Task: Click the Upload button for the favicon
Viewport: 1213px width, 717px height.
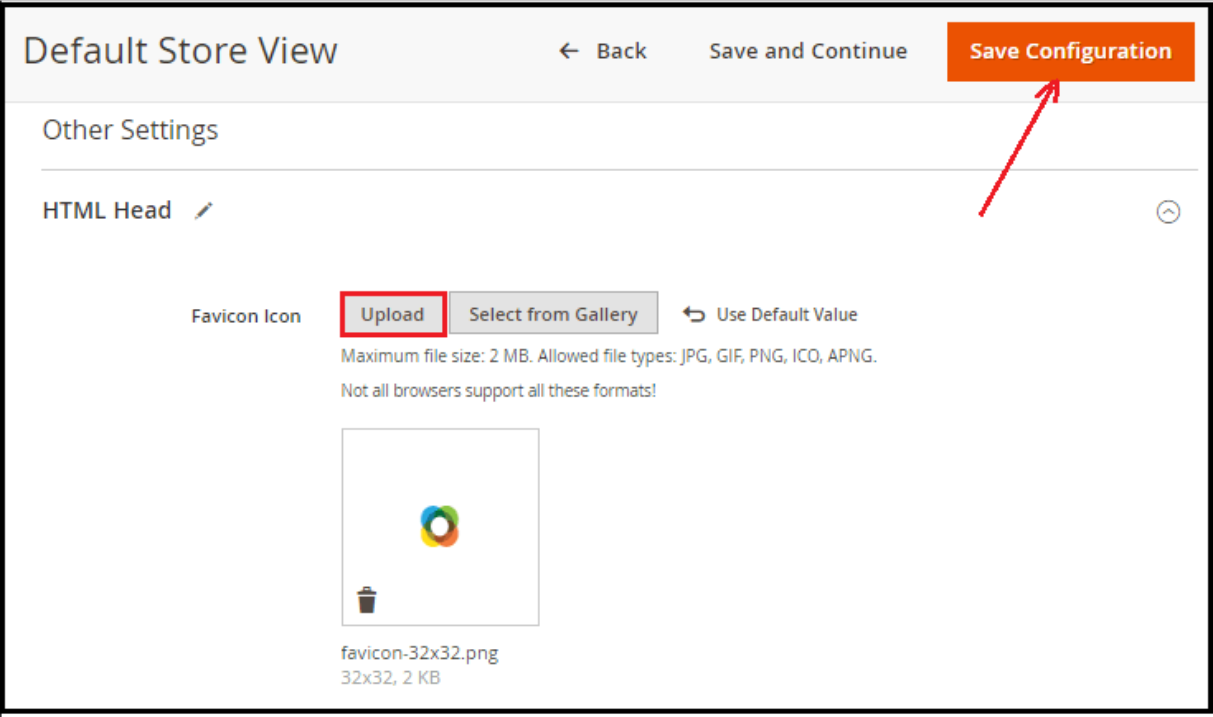Action: [x=392, y=314]
